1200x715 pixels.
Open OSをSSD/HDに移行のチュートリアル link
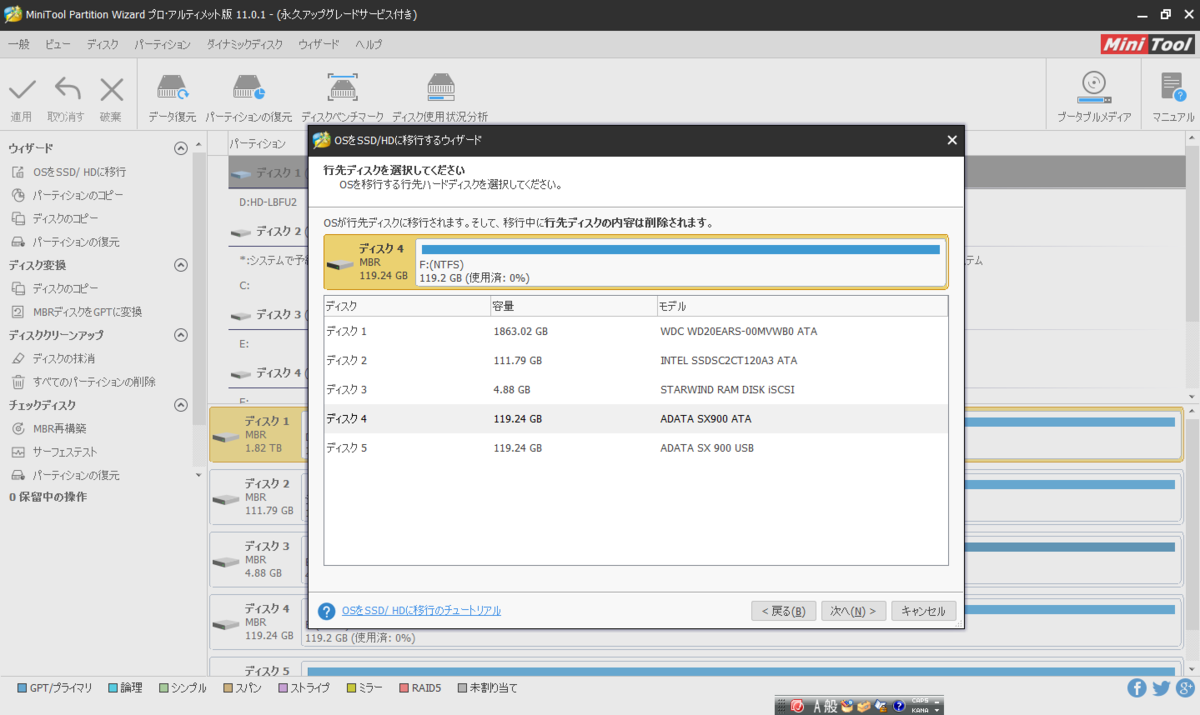pos(421,610)
